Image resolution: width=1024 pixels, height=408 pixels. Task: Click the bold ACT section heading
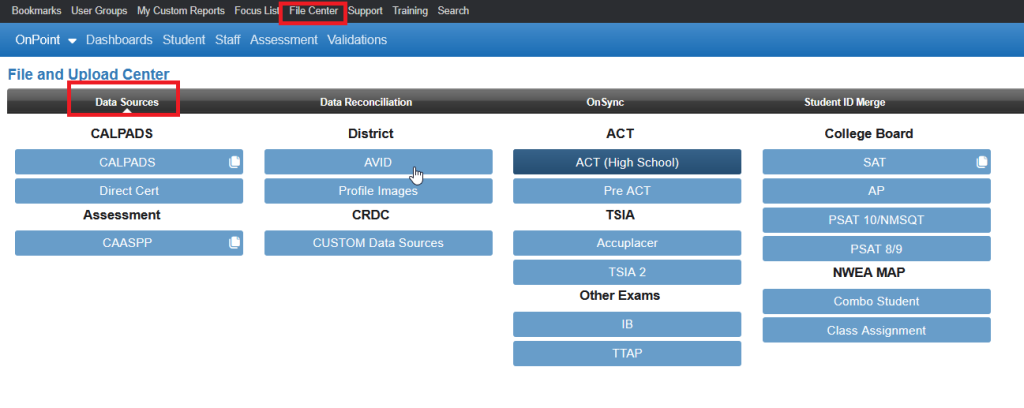[x=620, y=134]
